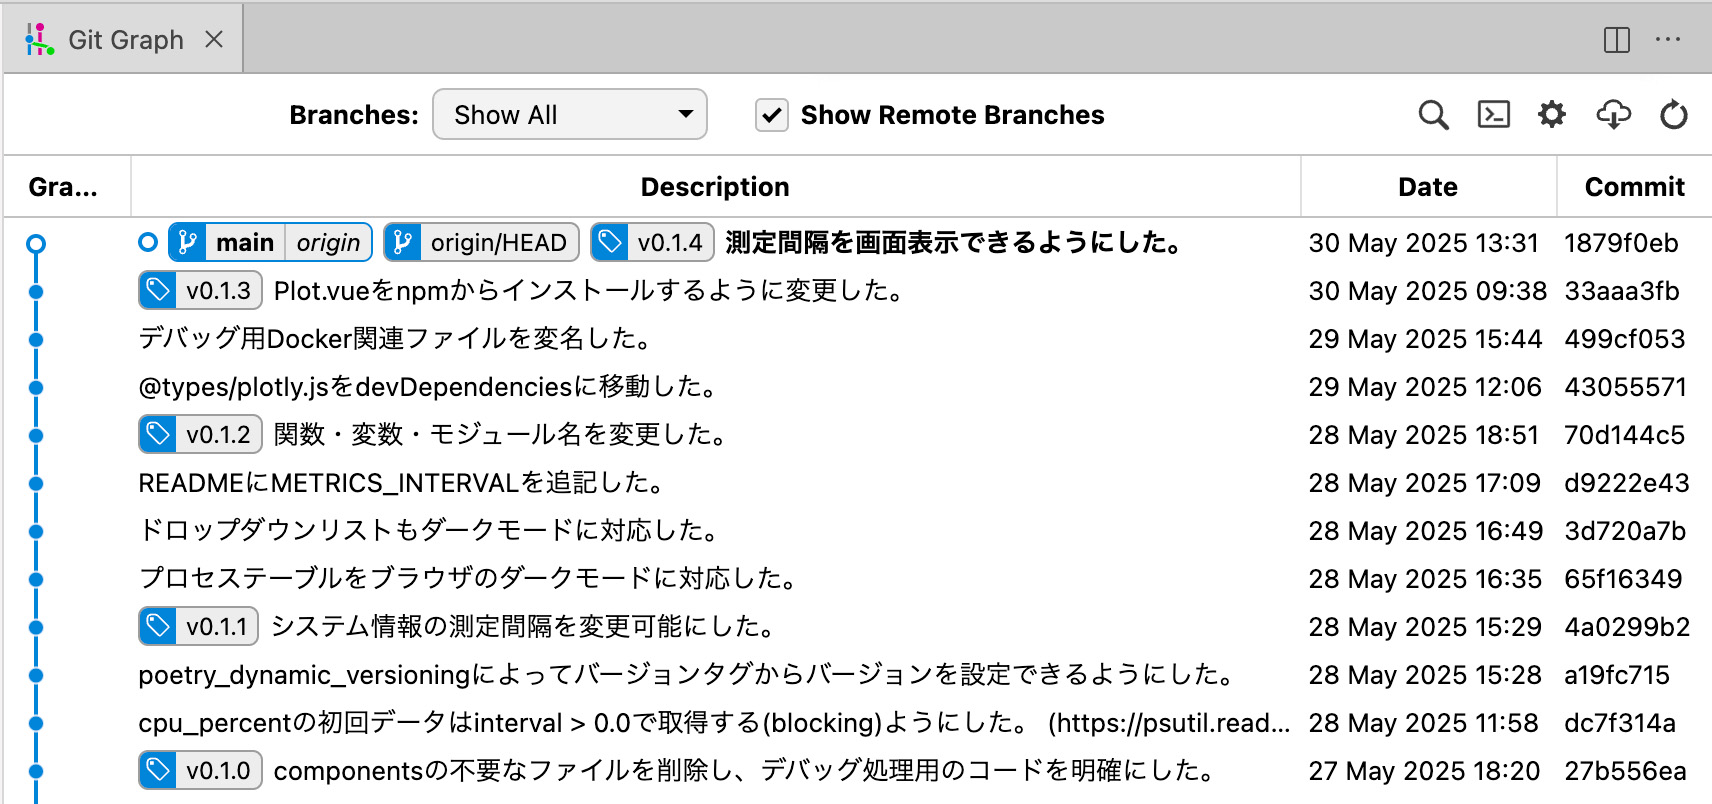Select the Git Graph tab
The height and width of the screenshot is (804, 1712).
coord(125,40)
